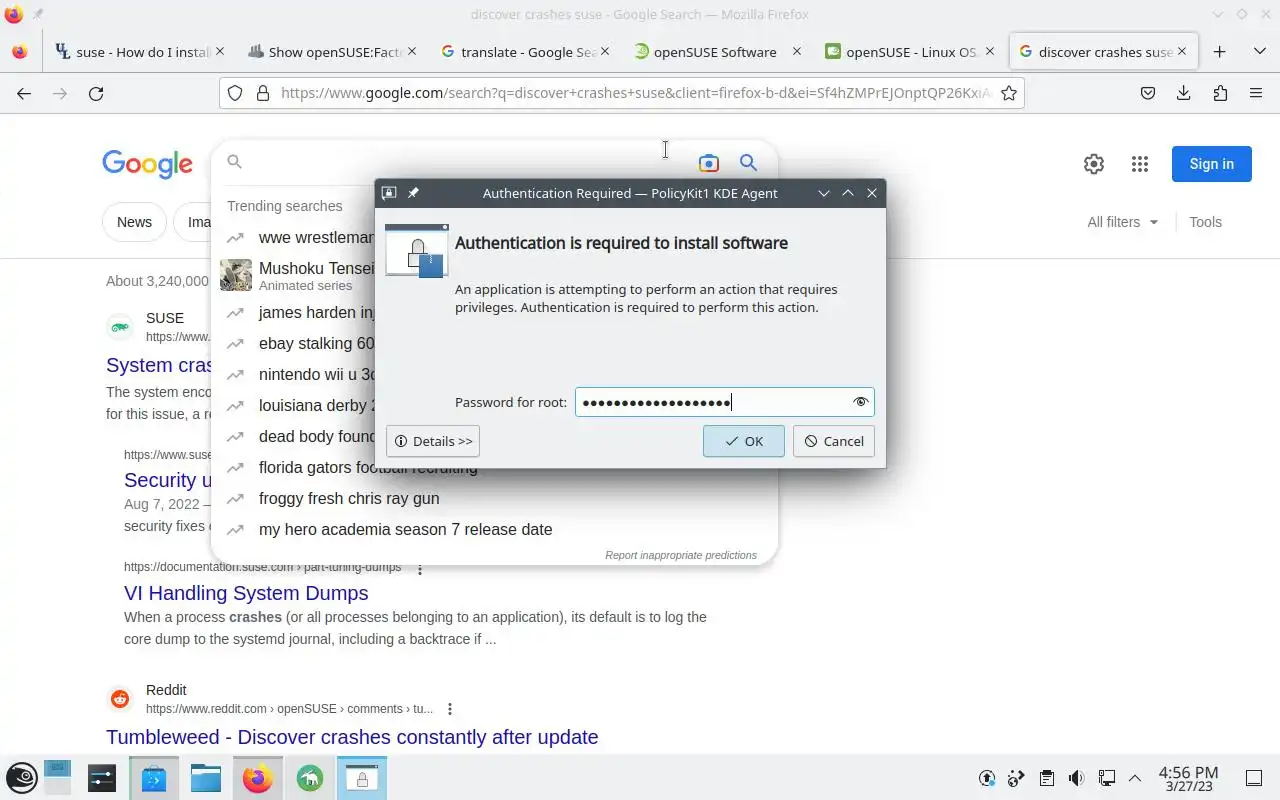This screenshot has height=800, width=1280.
Task: Confirm authentication with the OK button
Action: pos(743,441)
